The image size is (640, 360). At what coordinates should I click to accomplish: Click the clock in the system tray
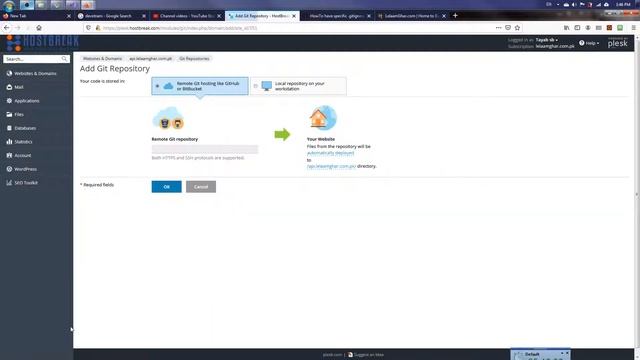623,4
